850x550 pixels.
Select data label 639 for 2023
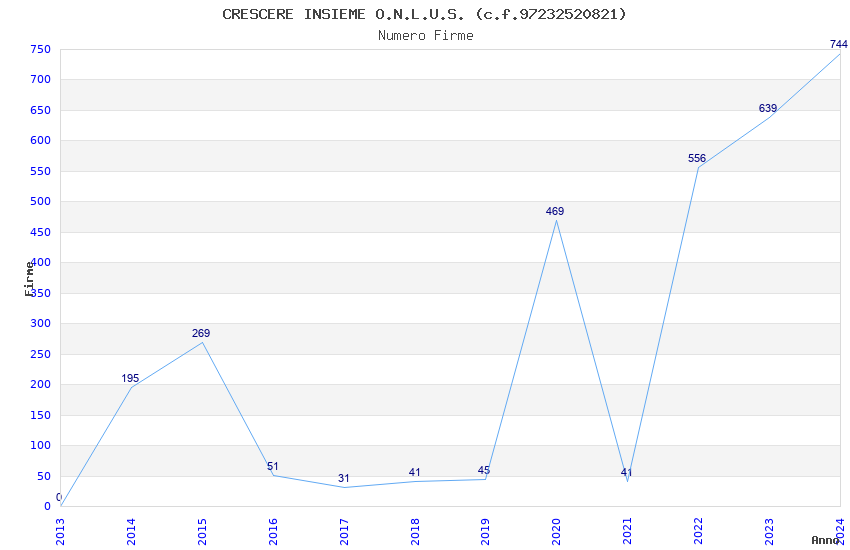(768, 108)
